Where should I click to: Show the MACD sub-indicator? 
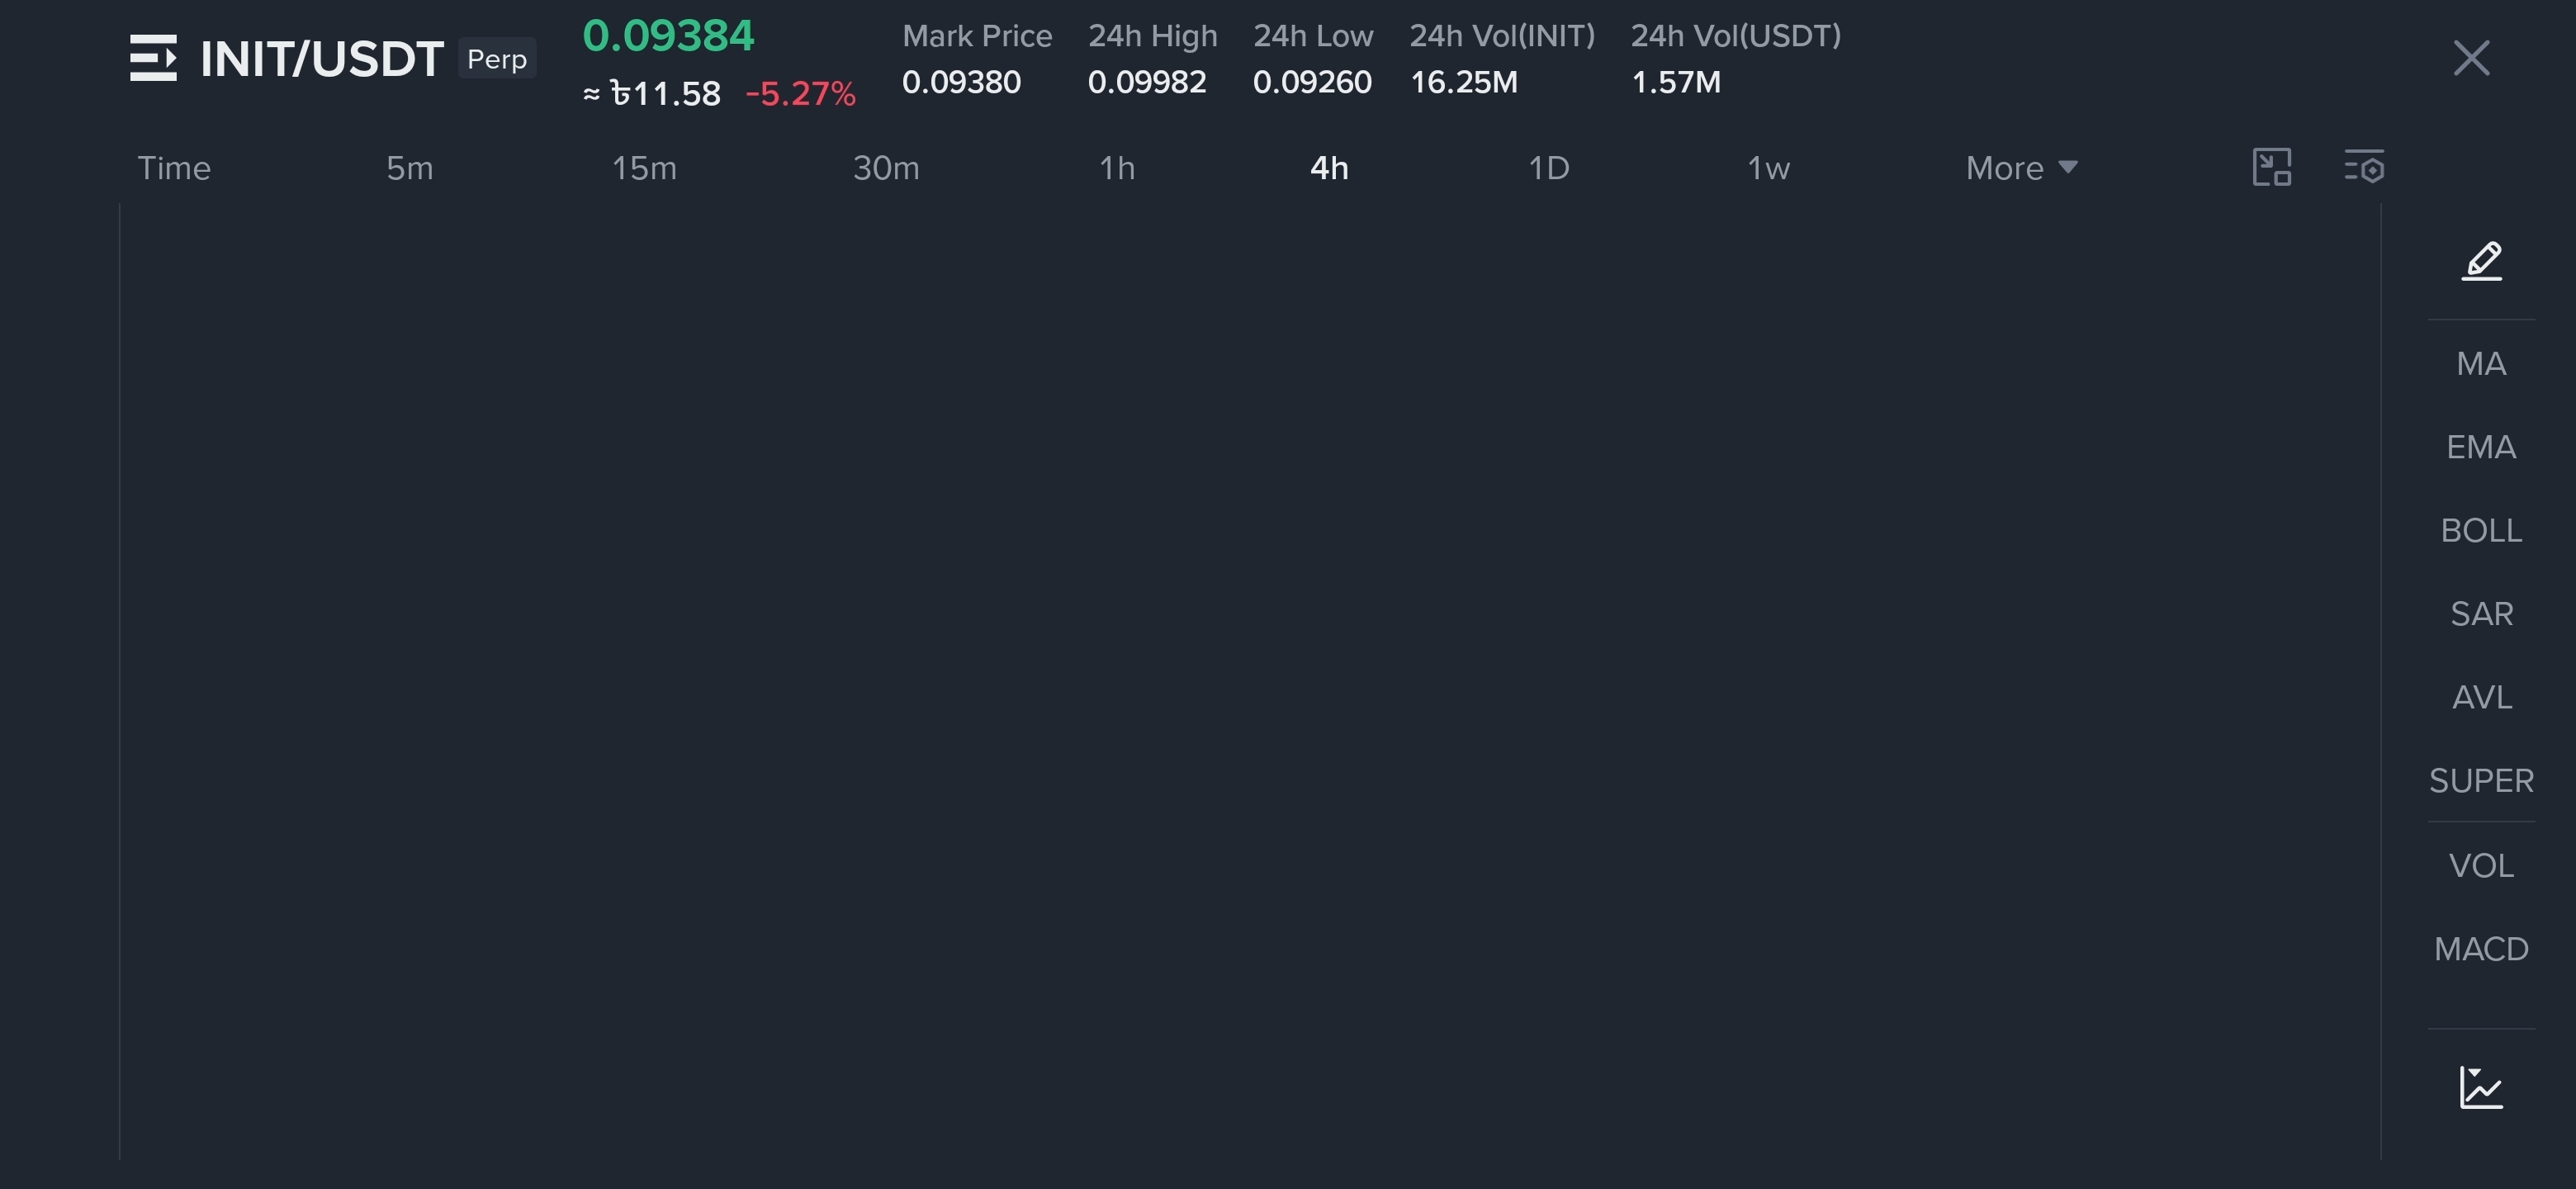[2481, 949]
